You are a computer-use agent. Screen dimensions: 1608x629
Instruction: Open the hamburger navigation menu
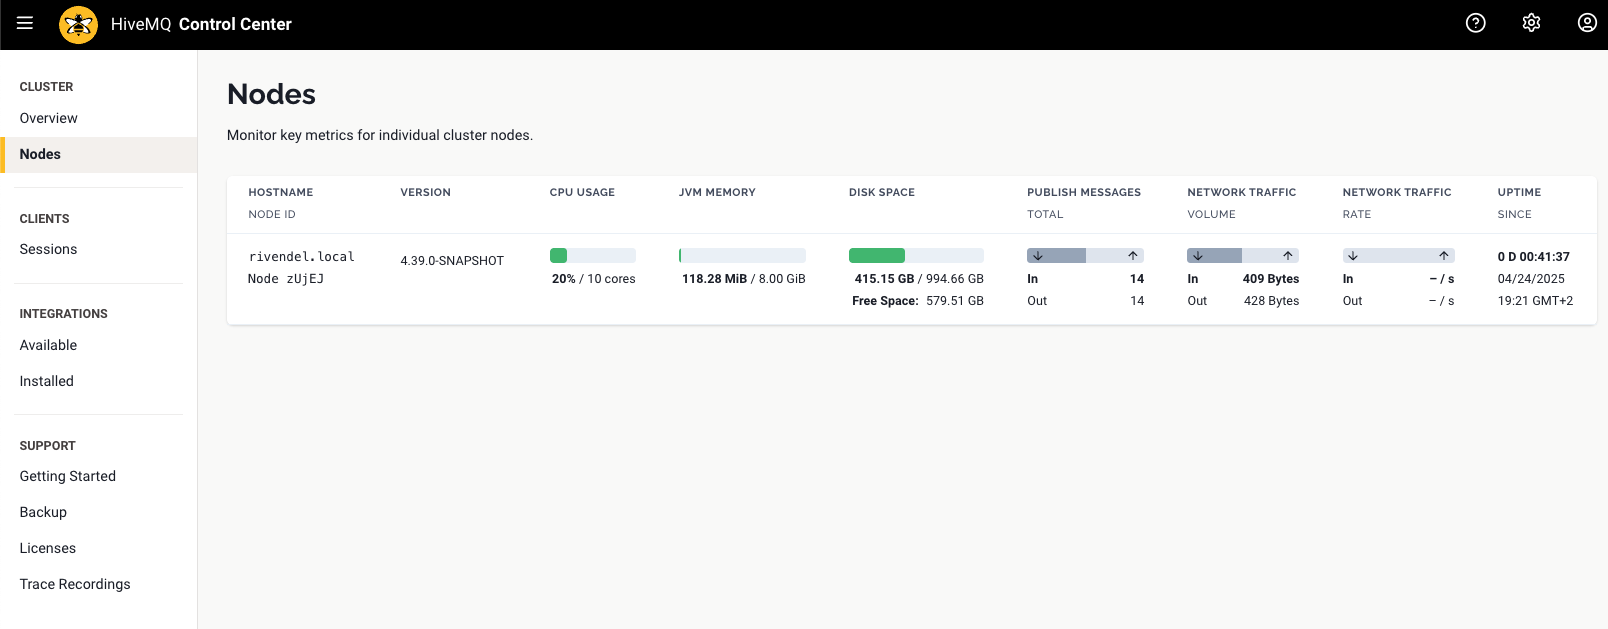click(25, 23)
